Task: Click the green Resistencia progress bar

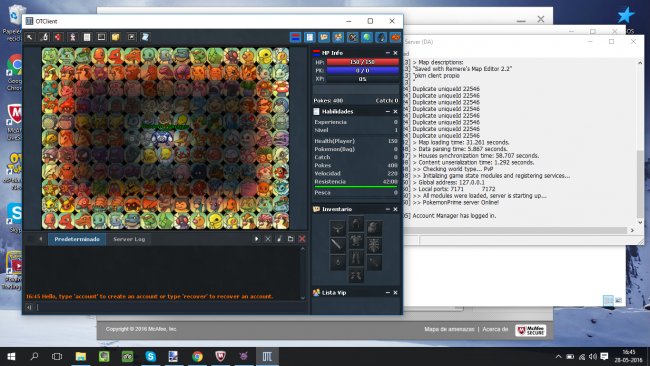Action: [x=356, y=187]
